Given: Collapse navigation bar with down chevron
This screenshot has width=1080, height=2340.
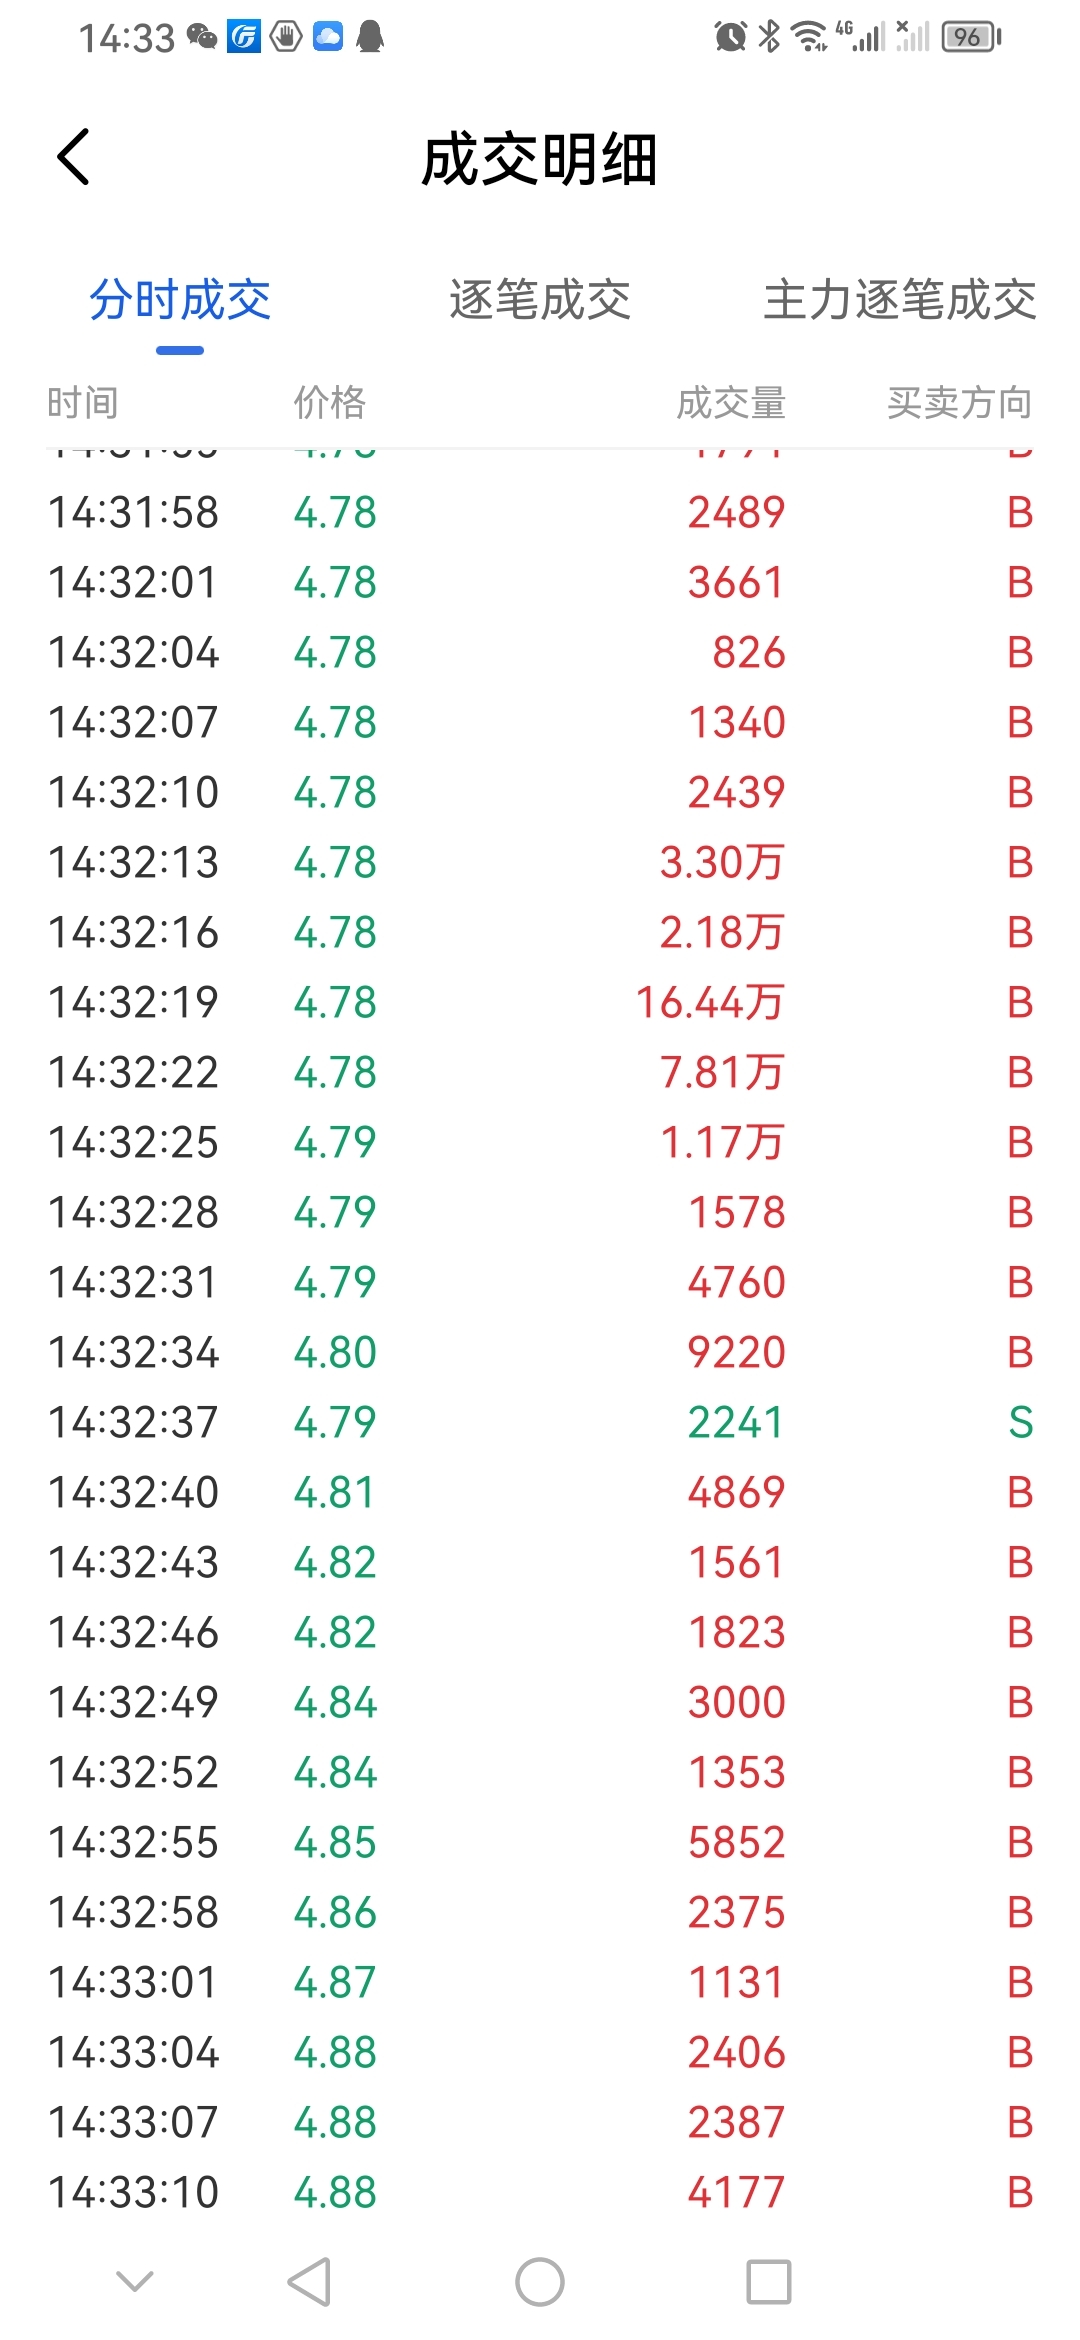Looking at the screenshot, I should pos(135,2281).
